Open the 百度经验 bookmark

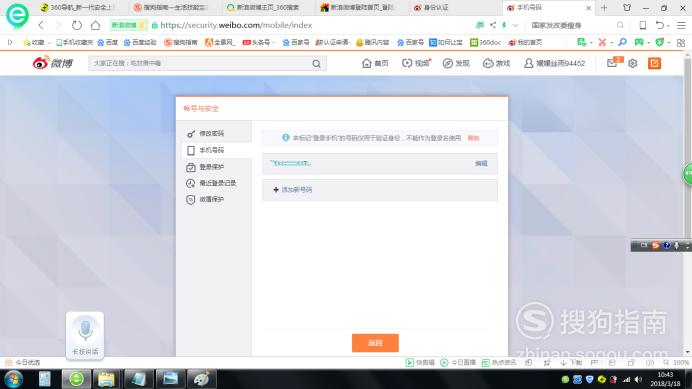pyautogui.click(x=140, y=42)
